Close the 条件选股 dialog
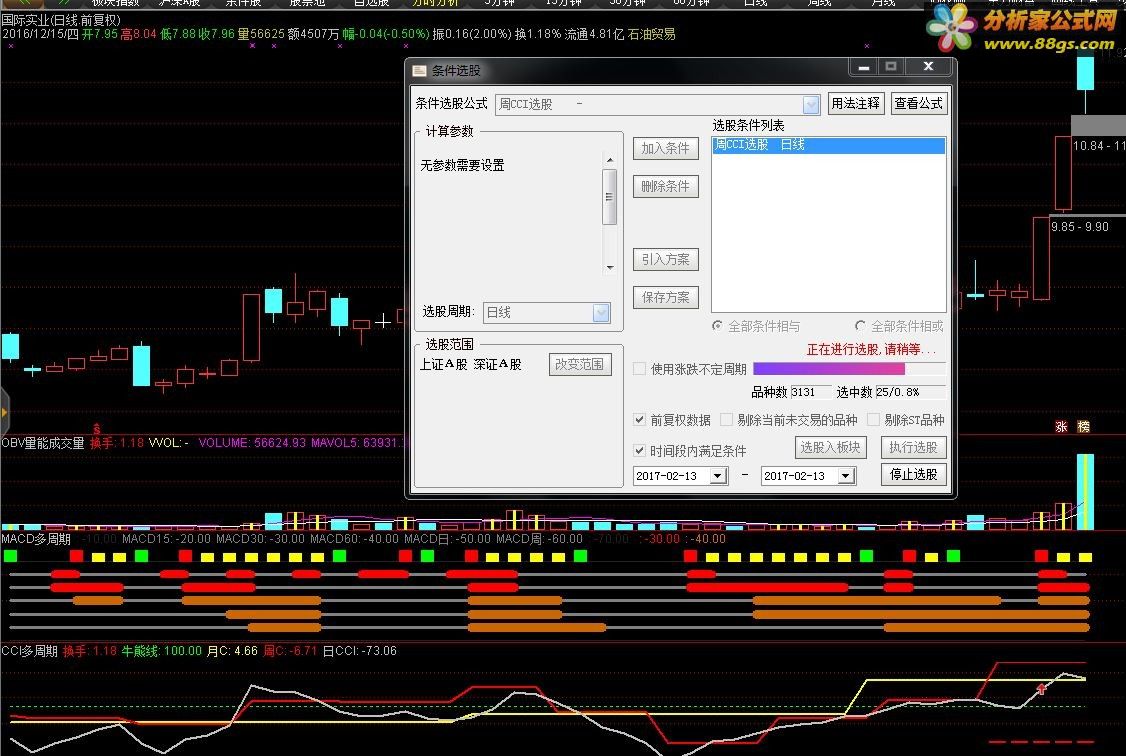The height and width of the screenshot is (756, 1126). tap(928, 67)
